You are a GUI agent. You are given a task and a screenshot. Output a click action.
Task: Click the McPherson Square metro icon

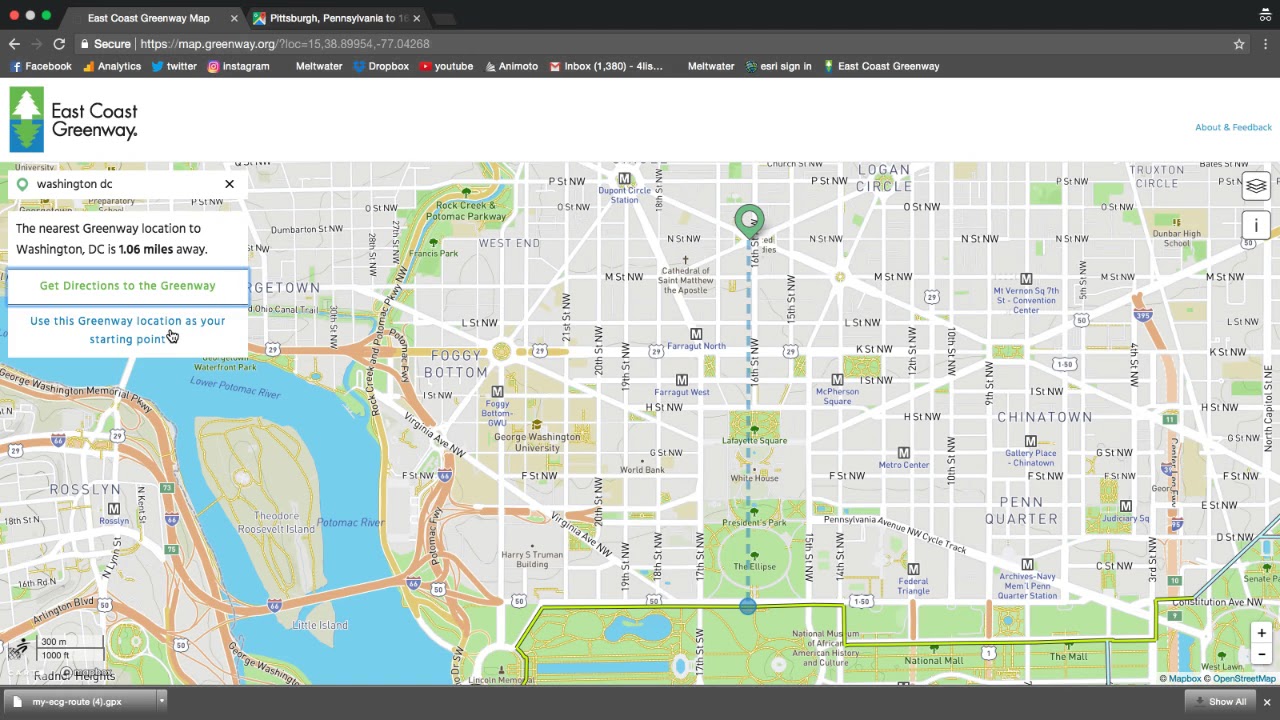(x=837, y=379)
